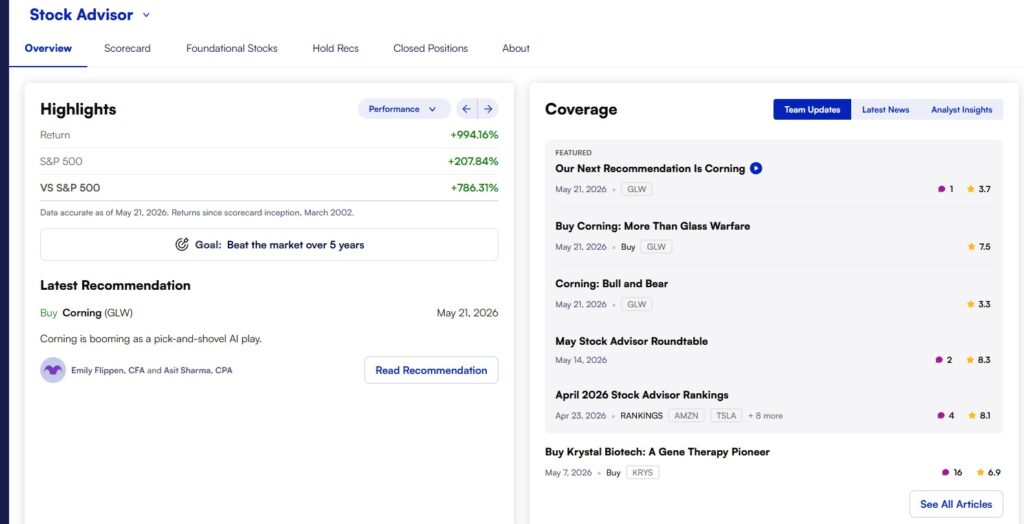This screenshot has width=1024, height=524.
Task: Open 'Corning: Bull and Bear' article
Action: click(x=611, y=284)
